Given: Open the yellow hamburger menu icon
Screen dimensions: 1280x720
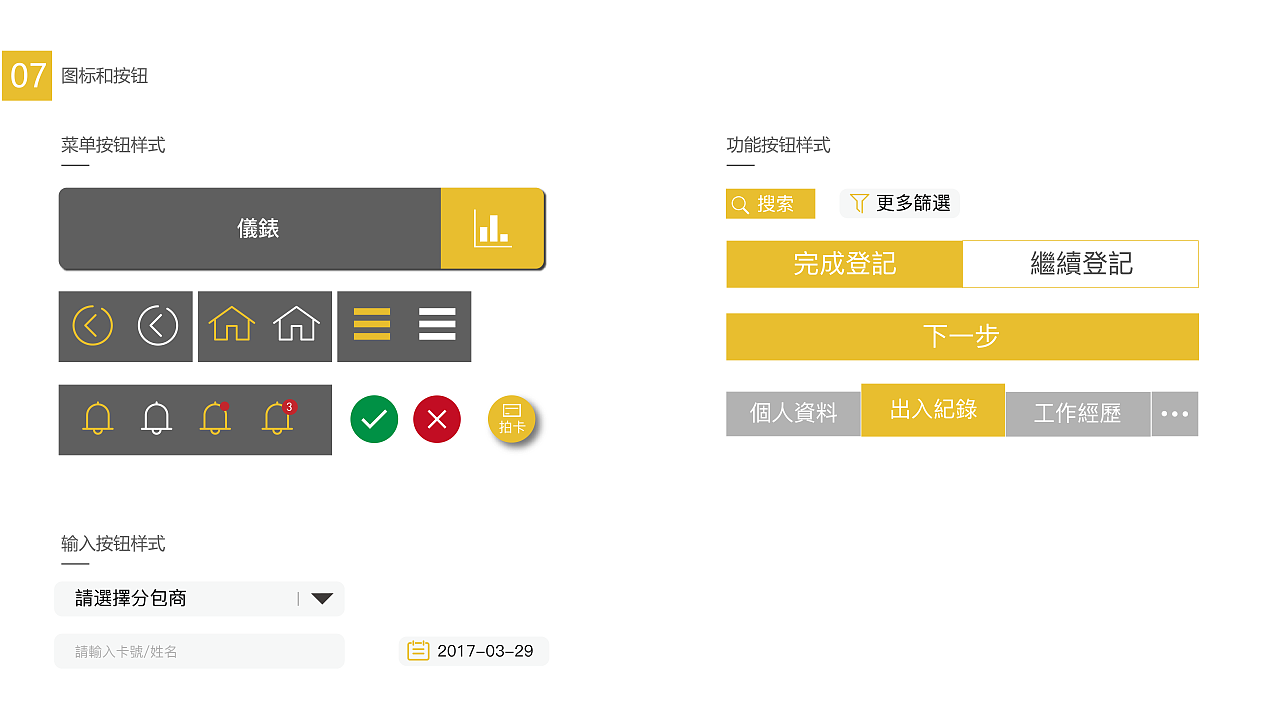Looking at the screenshot, I should 372,325.
